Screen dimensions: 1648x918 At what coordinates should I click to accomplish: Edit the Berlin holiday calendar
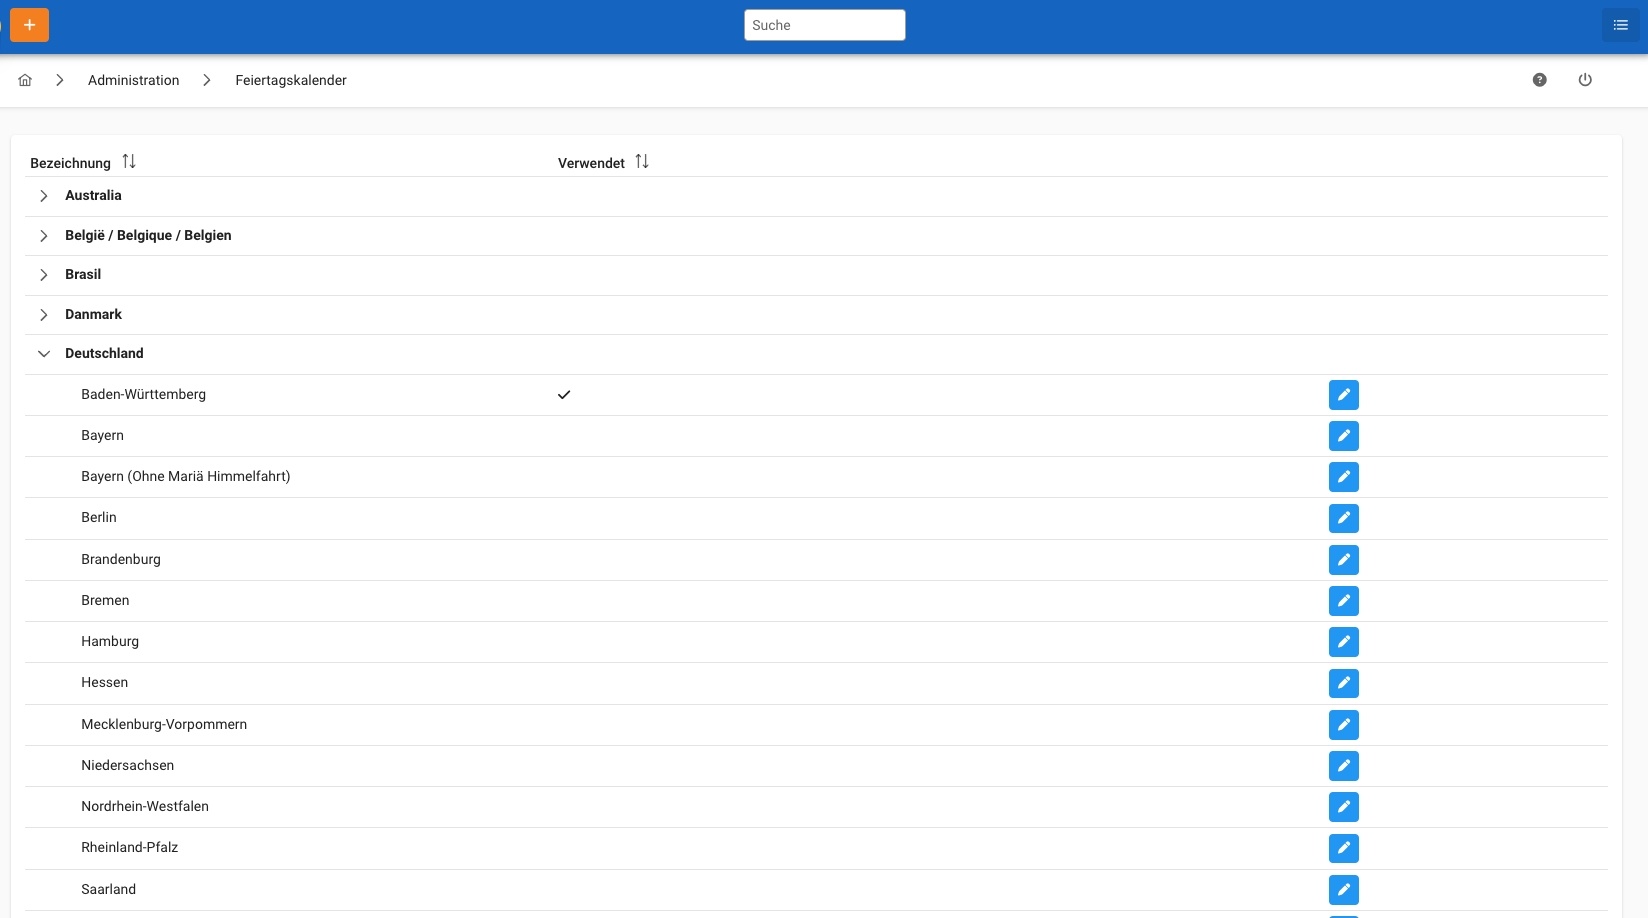[1343, 518]
